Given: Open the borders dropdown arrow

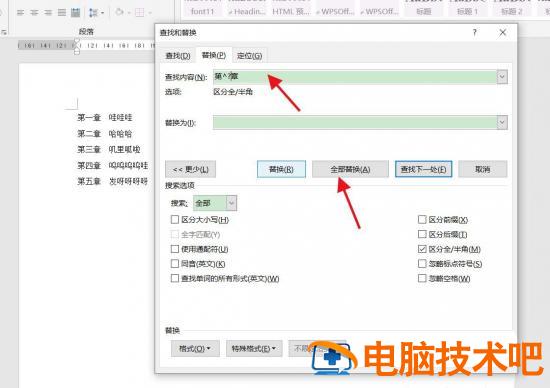Looking at the screenshot, I should click(x=149, y=13).
